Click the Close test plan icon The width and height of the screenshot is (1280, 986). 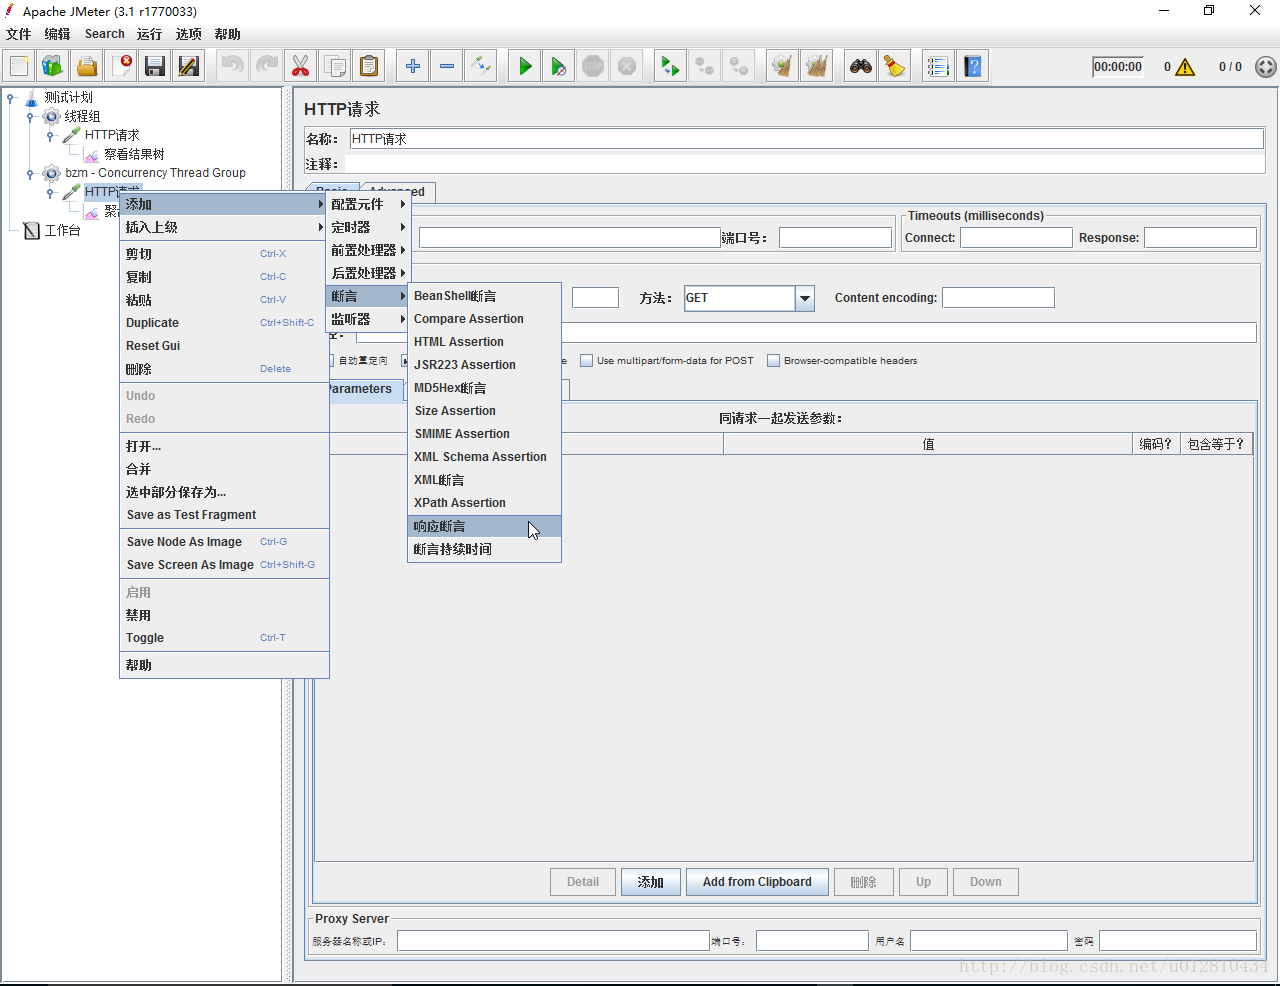pyautogui.click(x=121, y=66)
